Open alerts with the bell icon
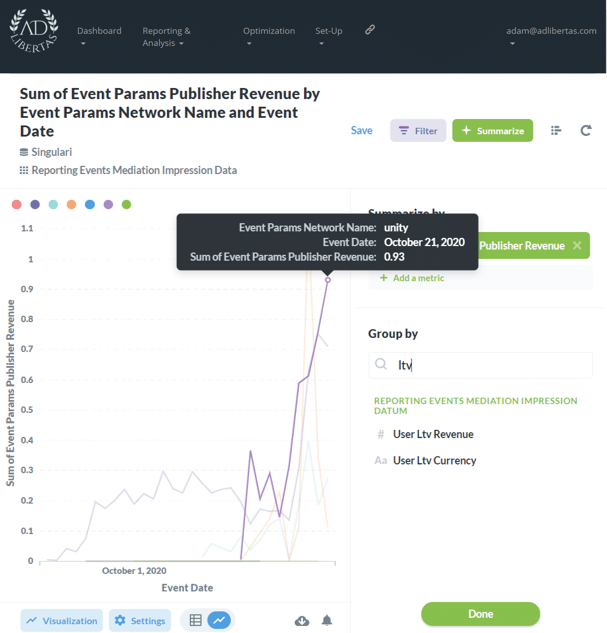 [x=327, y=620]
